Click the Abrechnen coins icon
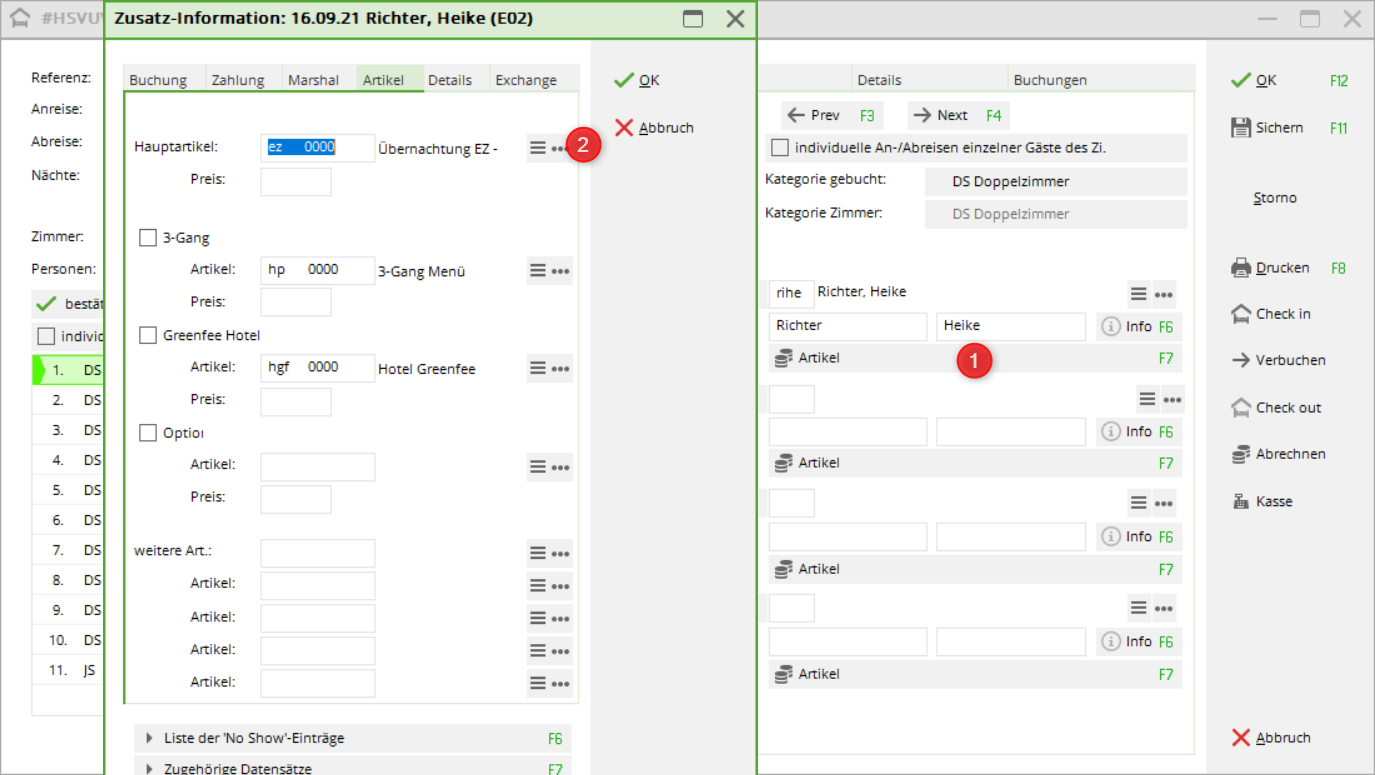This screenshot has height=775, width=1375. point(1241,454)
